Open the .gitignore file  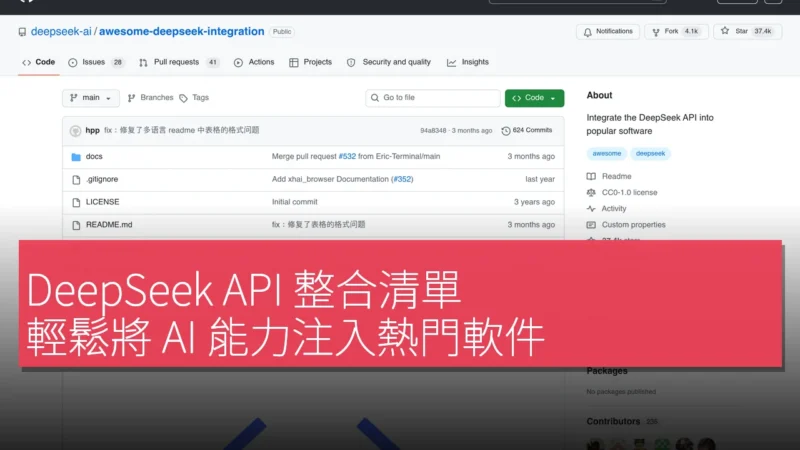(x=102, y=180)
